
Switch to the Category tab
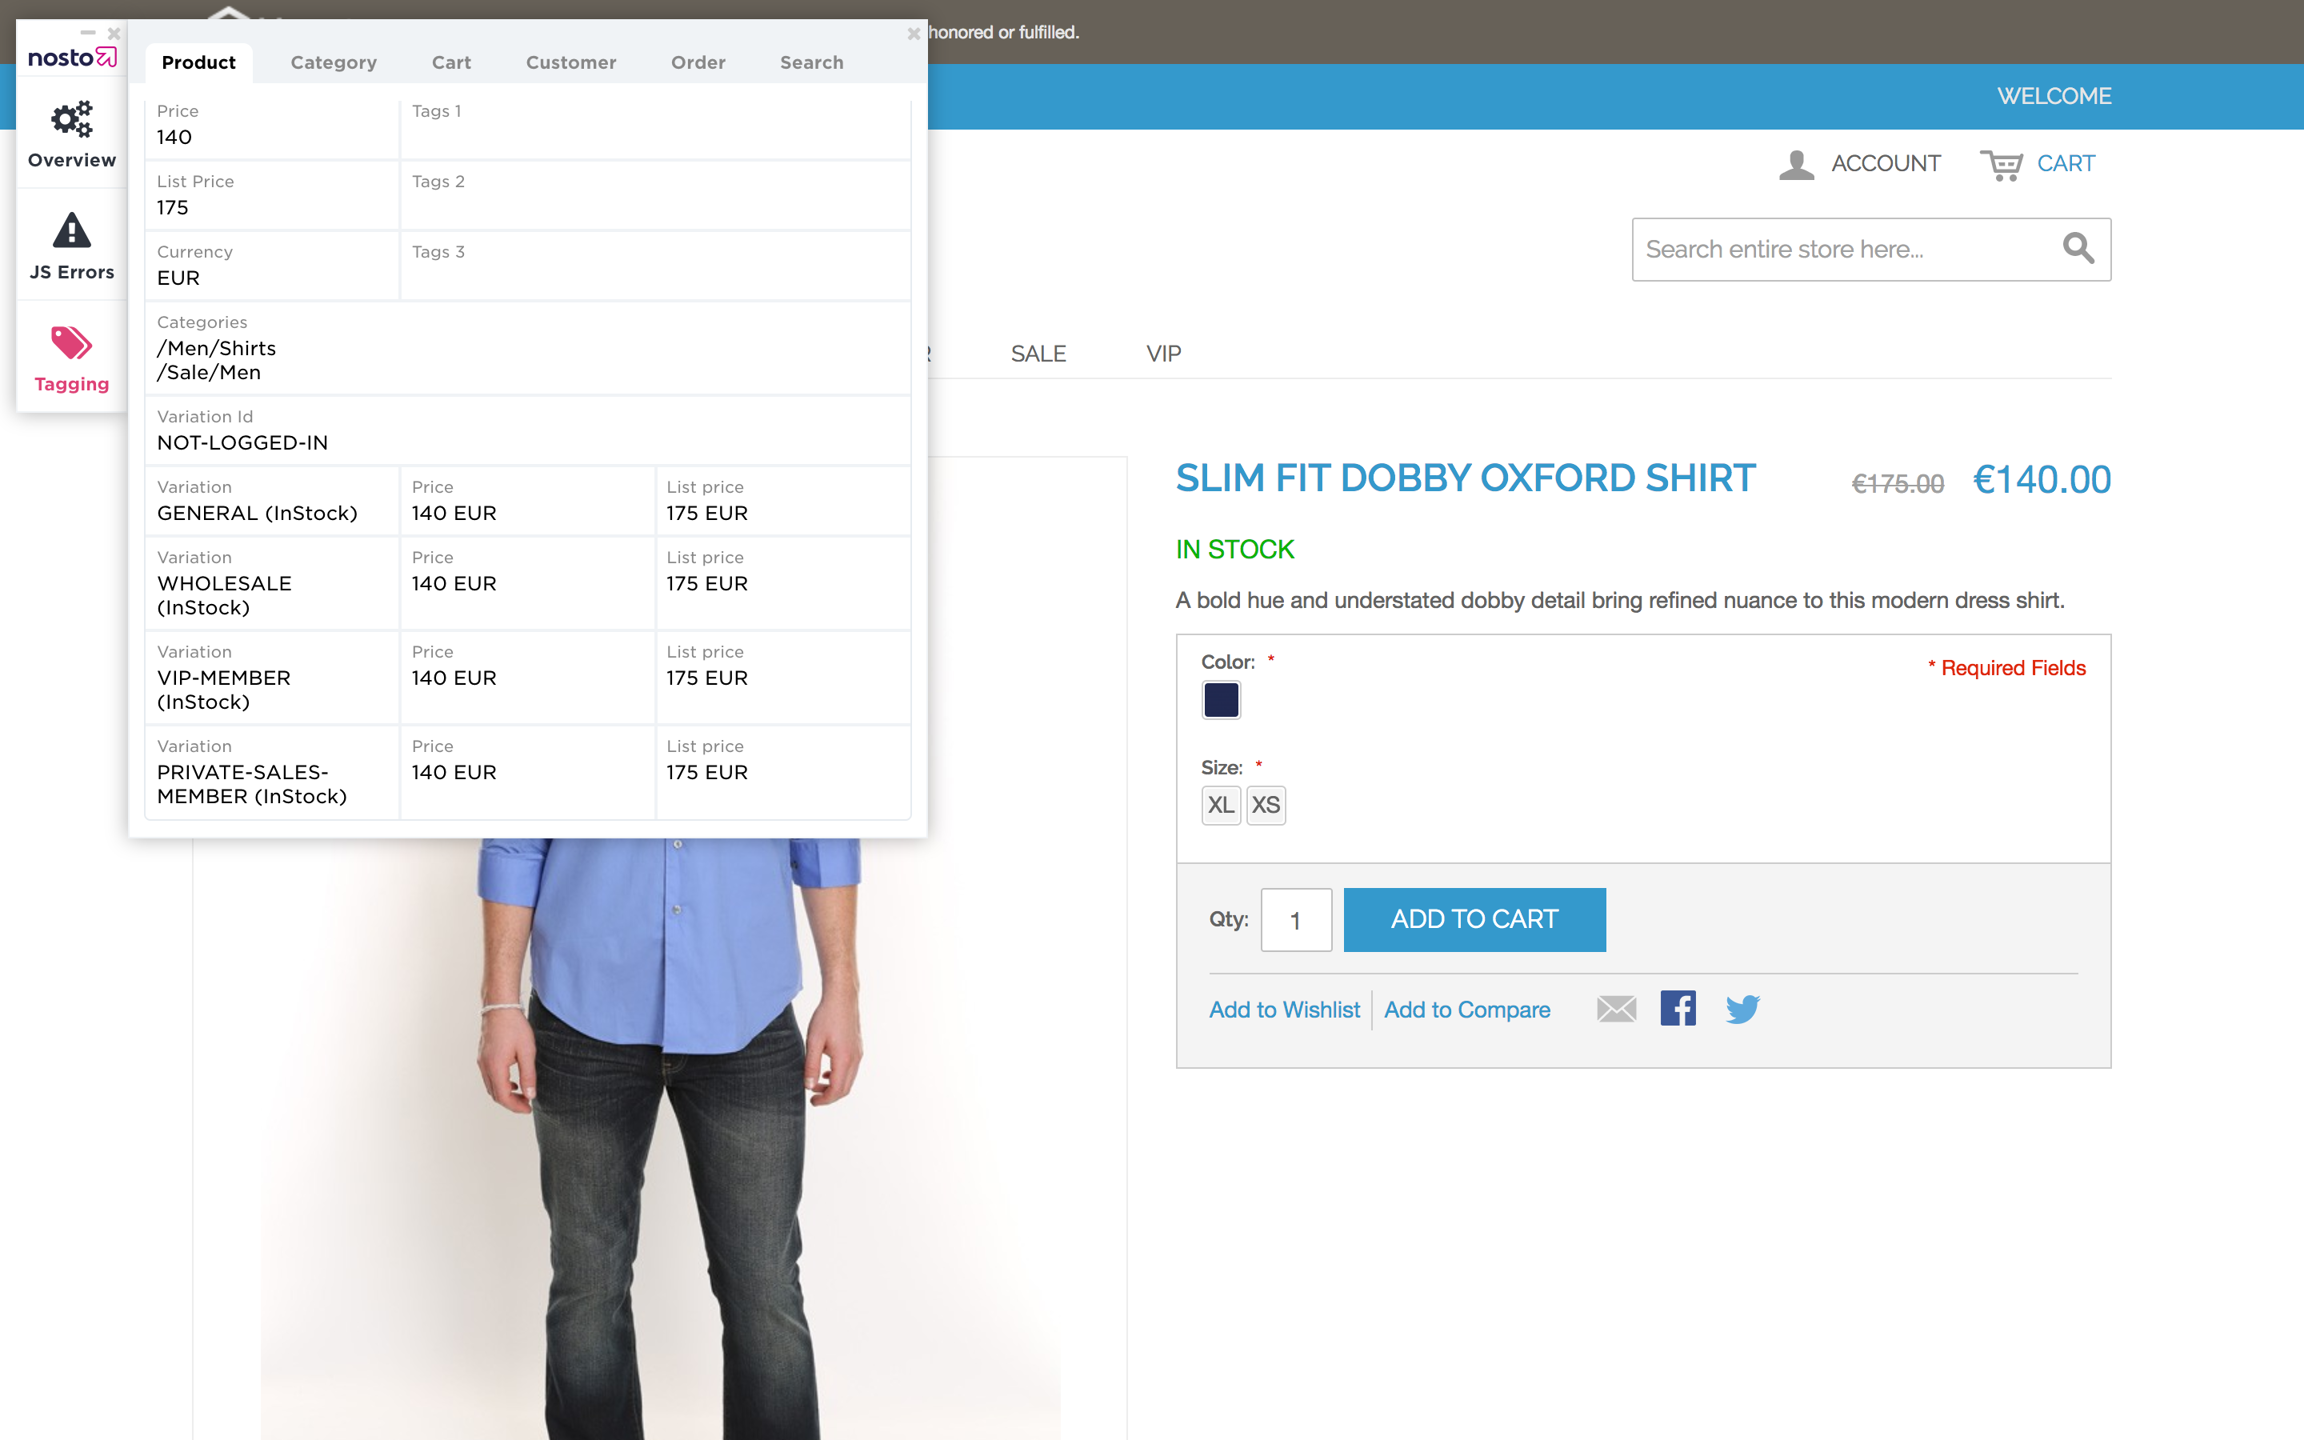[x=333, y=62]
